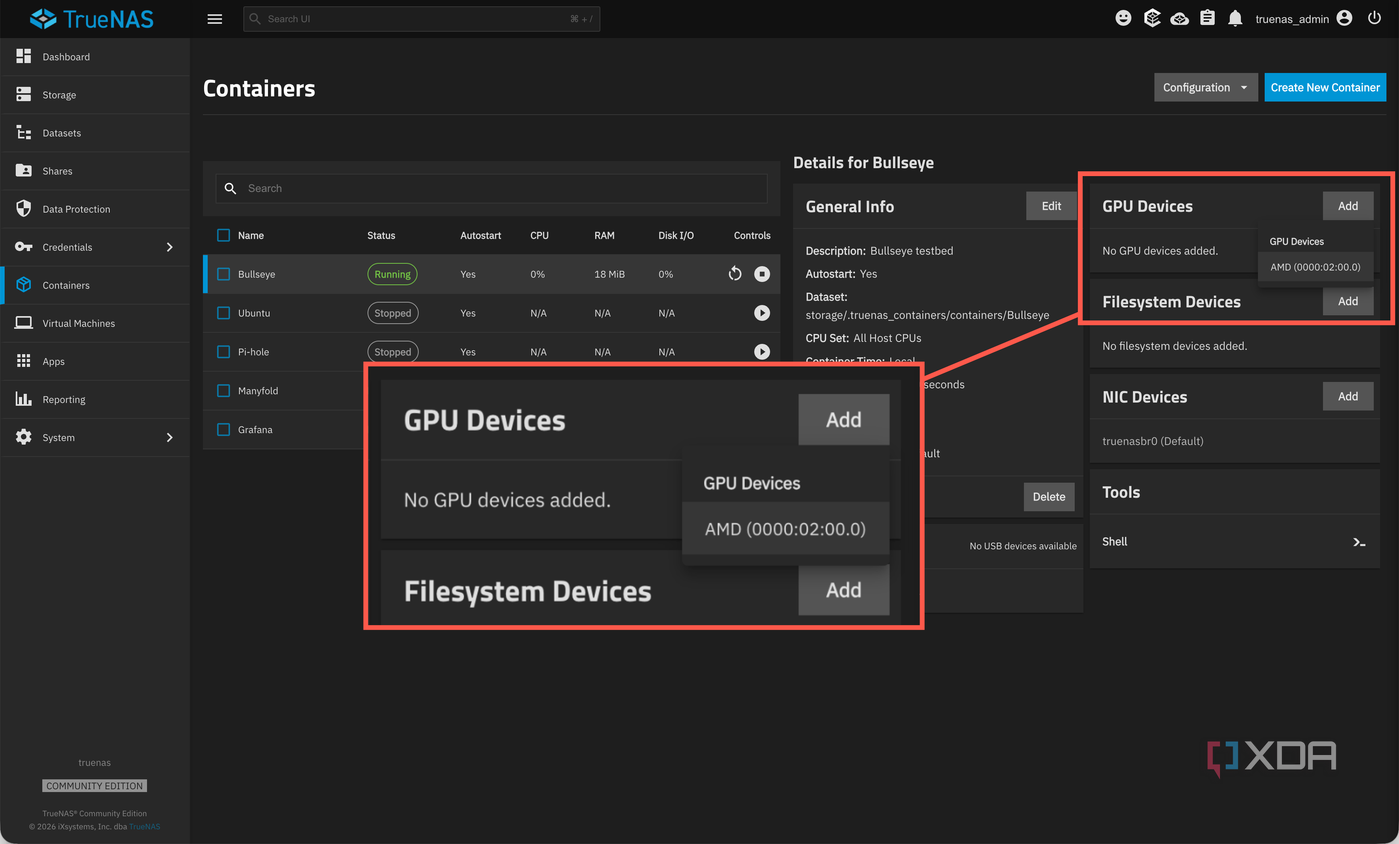This screenshot has width=1399, height=844.
Task: Add a NIC device
Action: 1348,397
